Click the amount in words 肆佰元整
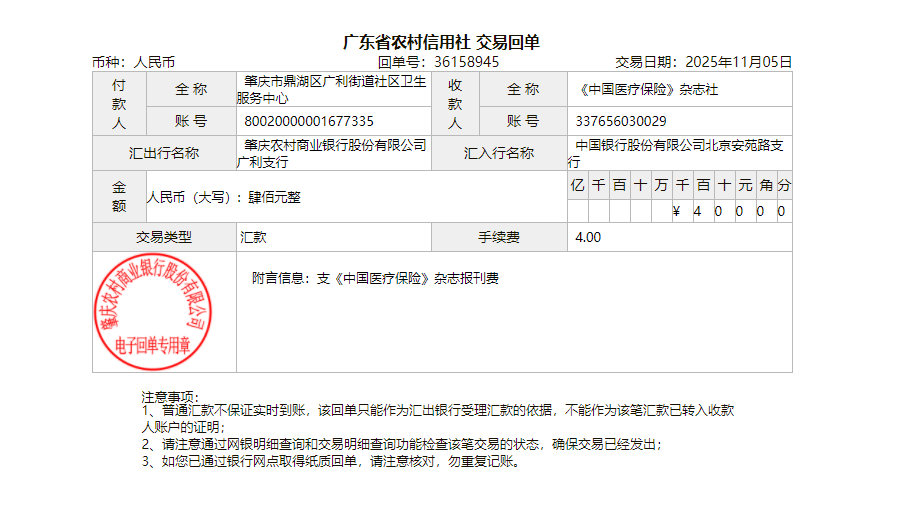This screenshot has width=916, height=531. (274, 197)
